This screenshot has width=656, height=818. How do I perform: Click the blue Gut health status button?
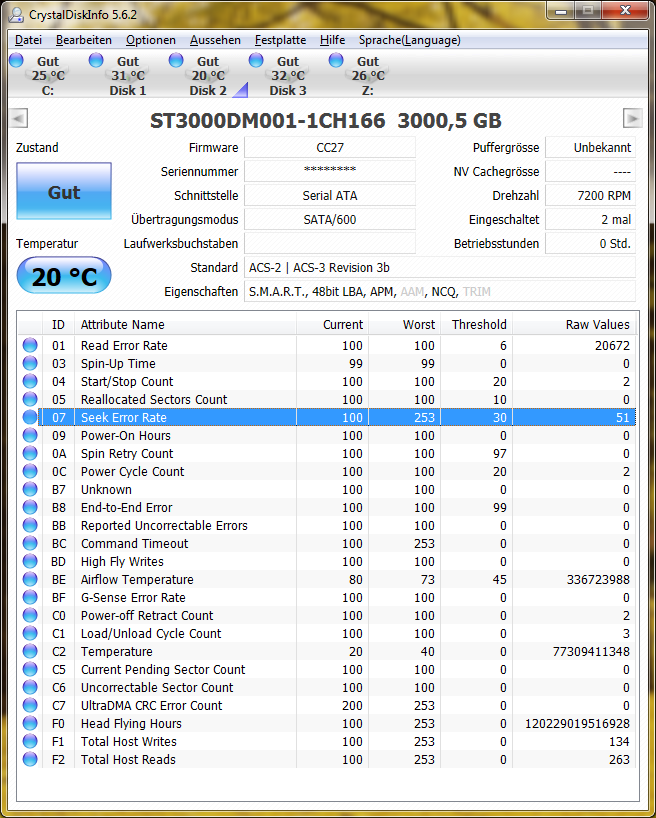tap(64, 191)
